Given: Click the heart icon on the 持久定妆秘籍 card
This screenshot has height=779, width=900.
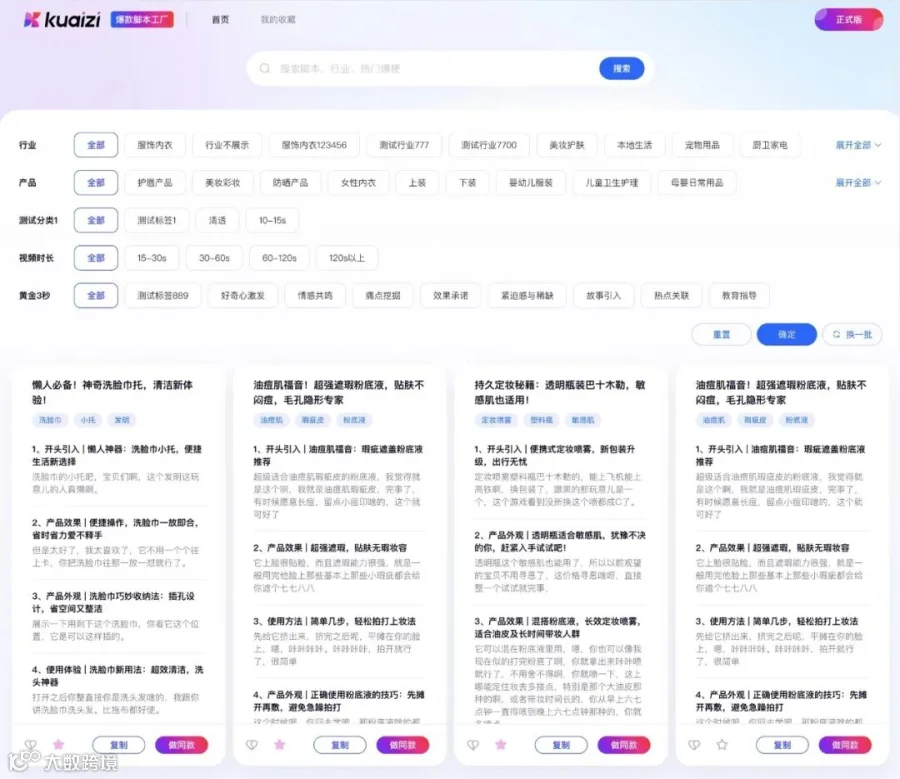Looking at the screenshot, I should (x=472, y=745).
